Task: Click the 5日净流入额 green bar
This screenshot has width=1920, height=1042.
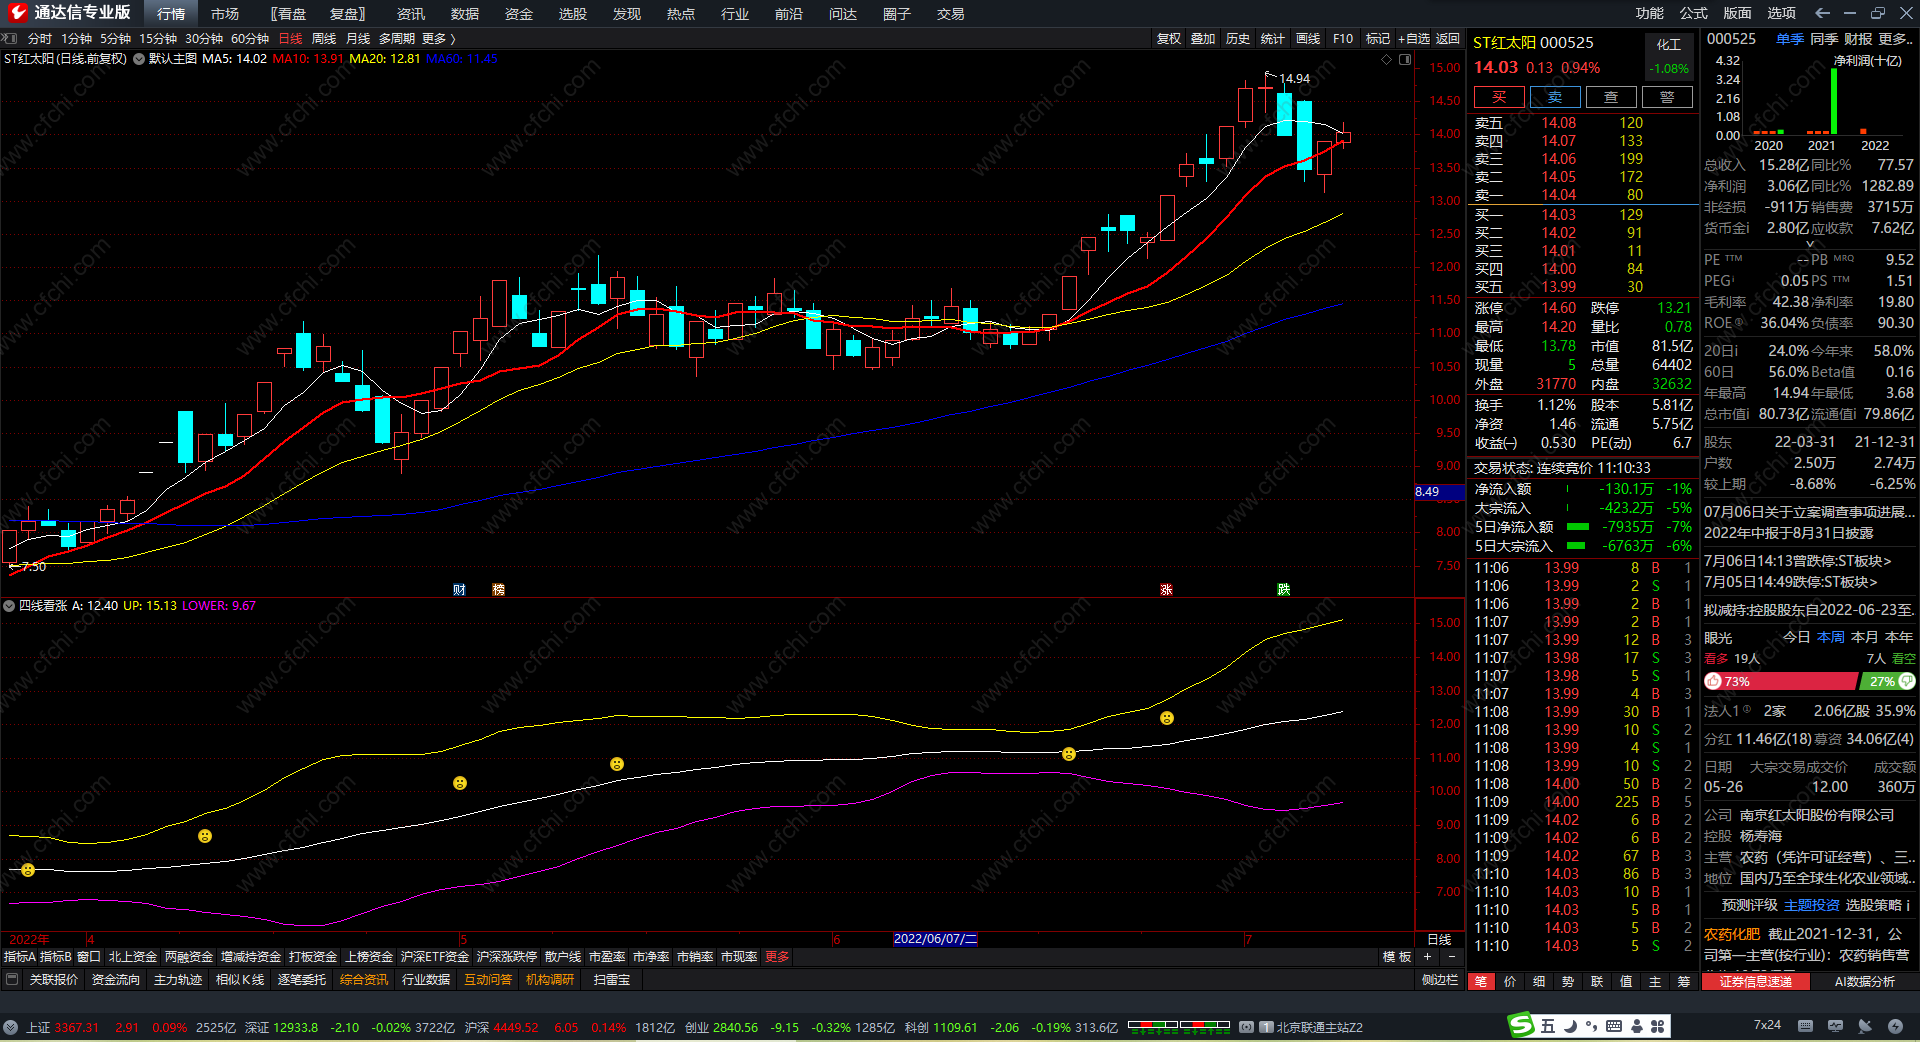Action: [x=1578, y=527]
